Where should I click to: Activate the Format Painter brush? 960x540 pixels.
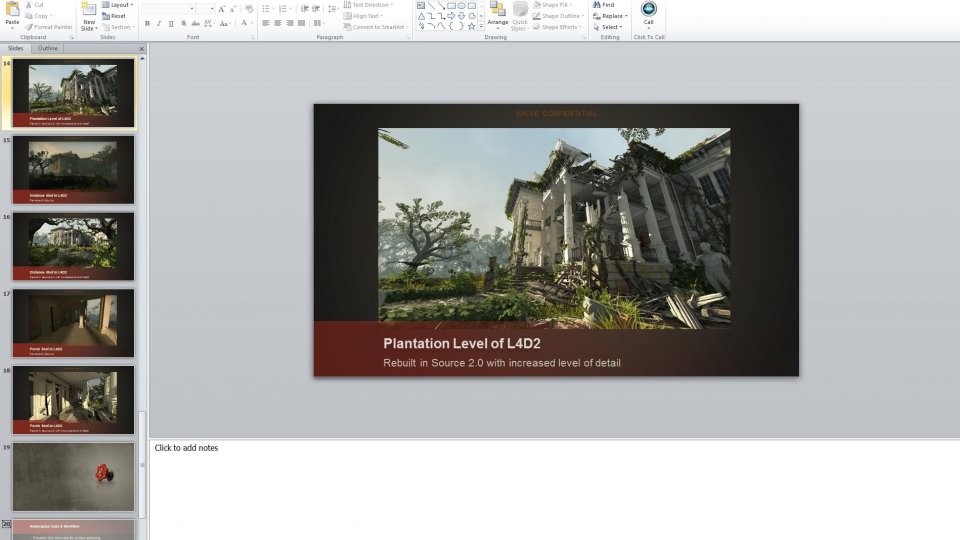pos(49,27)
